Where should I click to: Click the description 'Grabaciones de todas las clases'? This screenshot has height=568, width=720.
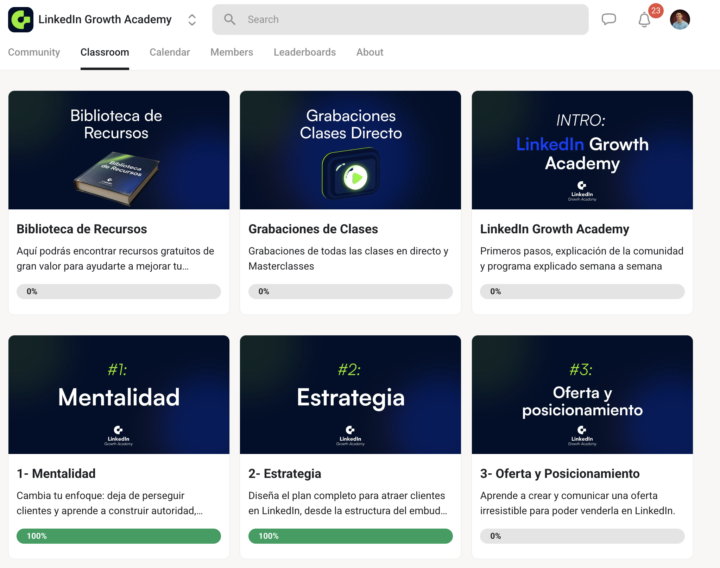click(x=349, y=259)
